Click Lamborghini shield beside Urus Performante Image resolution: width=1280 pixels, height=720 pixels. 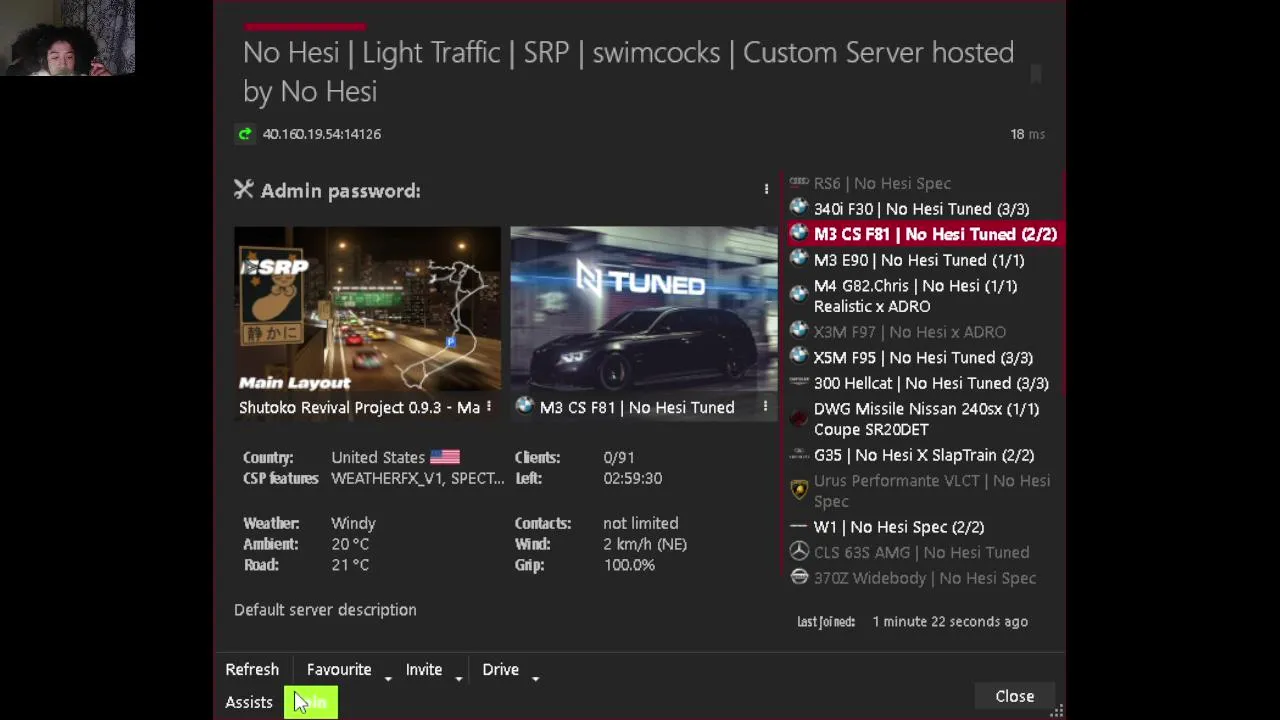click(798, 489)
